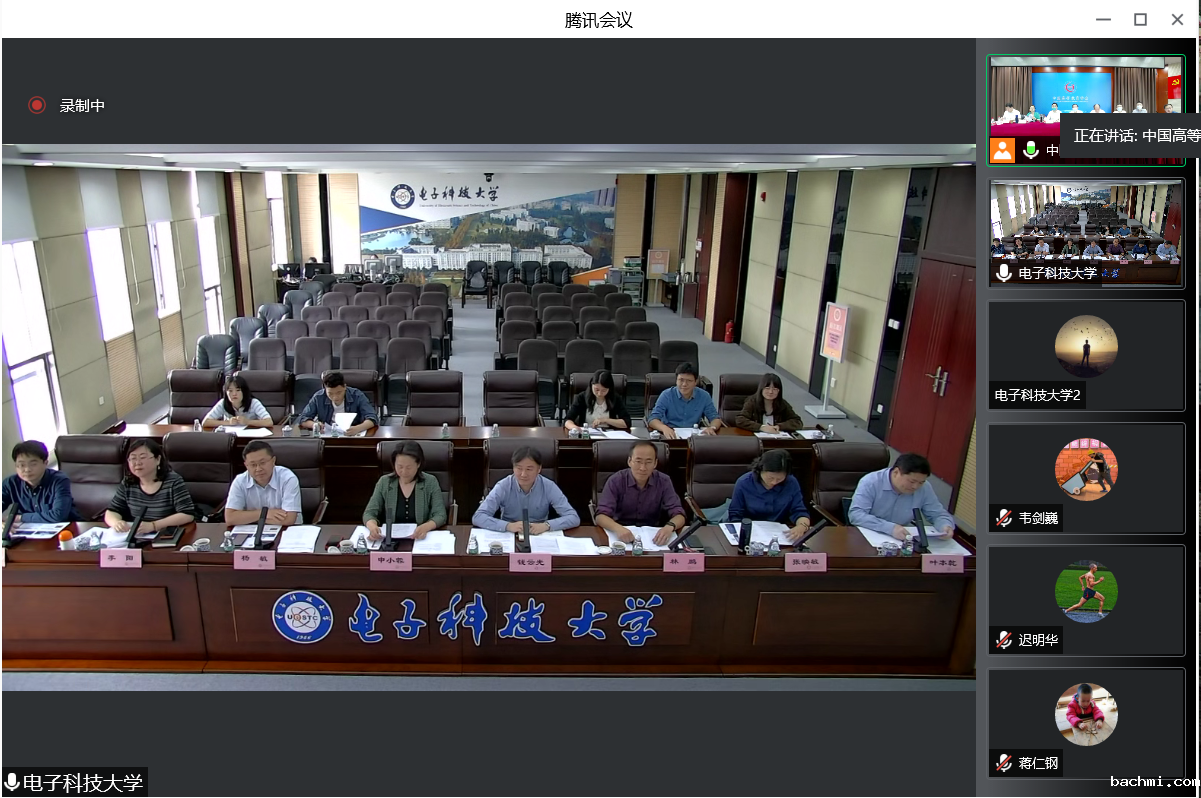1201x798 pixels.
Task: Click the silhouette avatar of 电子科技大学2
Action: [x=1086, y=346]
